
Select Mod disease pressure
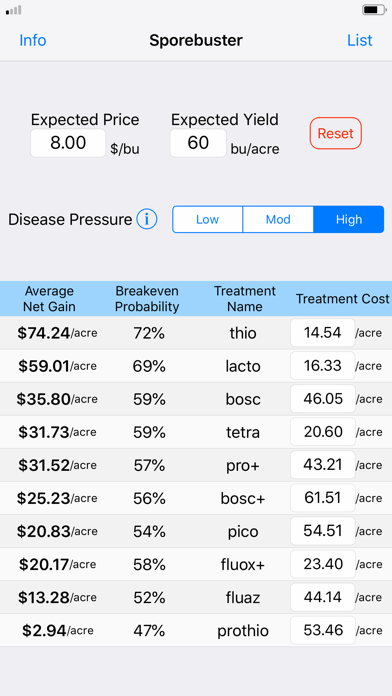[278, 219]
